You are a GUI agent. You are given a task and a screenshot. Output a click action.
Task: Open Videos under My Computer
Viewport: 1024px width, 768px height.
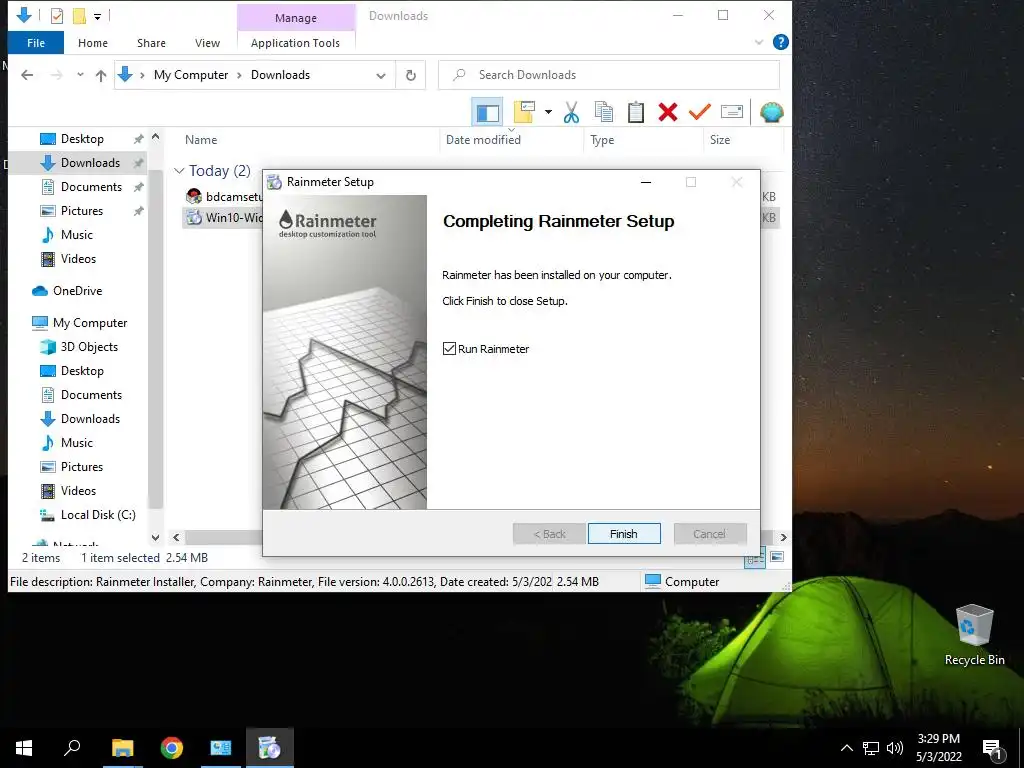(78, 491)
